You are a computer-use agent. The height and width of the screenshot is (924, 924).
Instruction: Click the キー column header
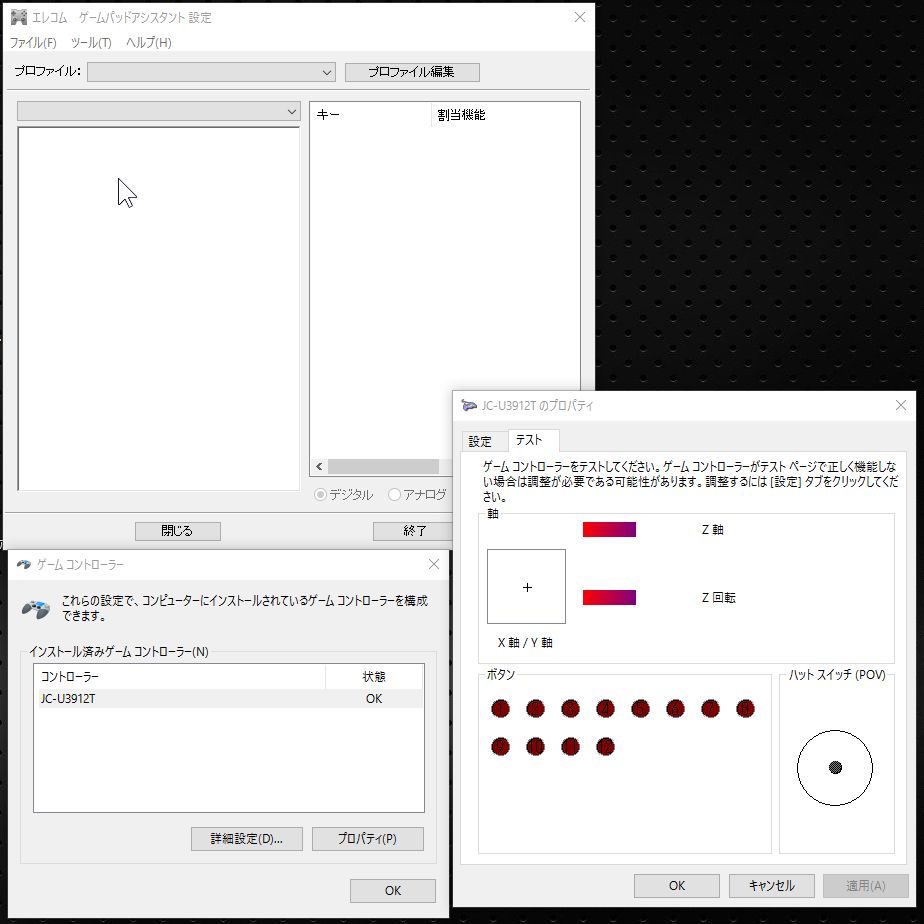(371, 115)
